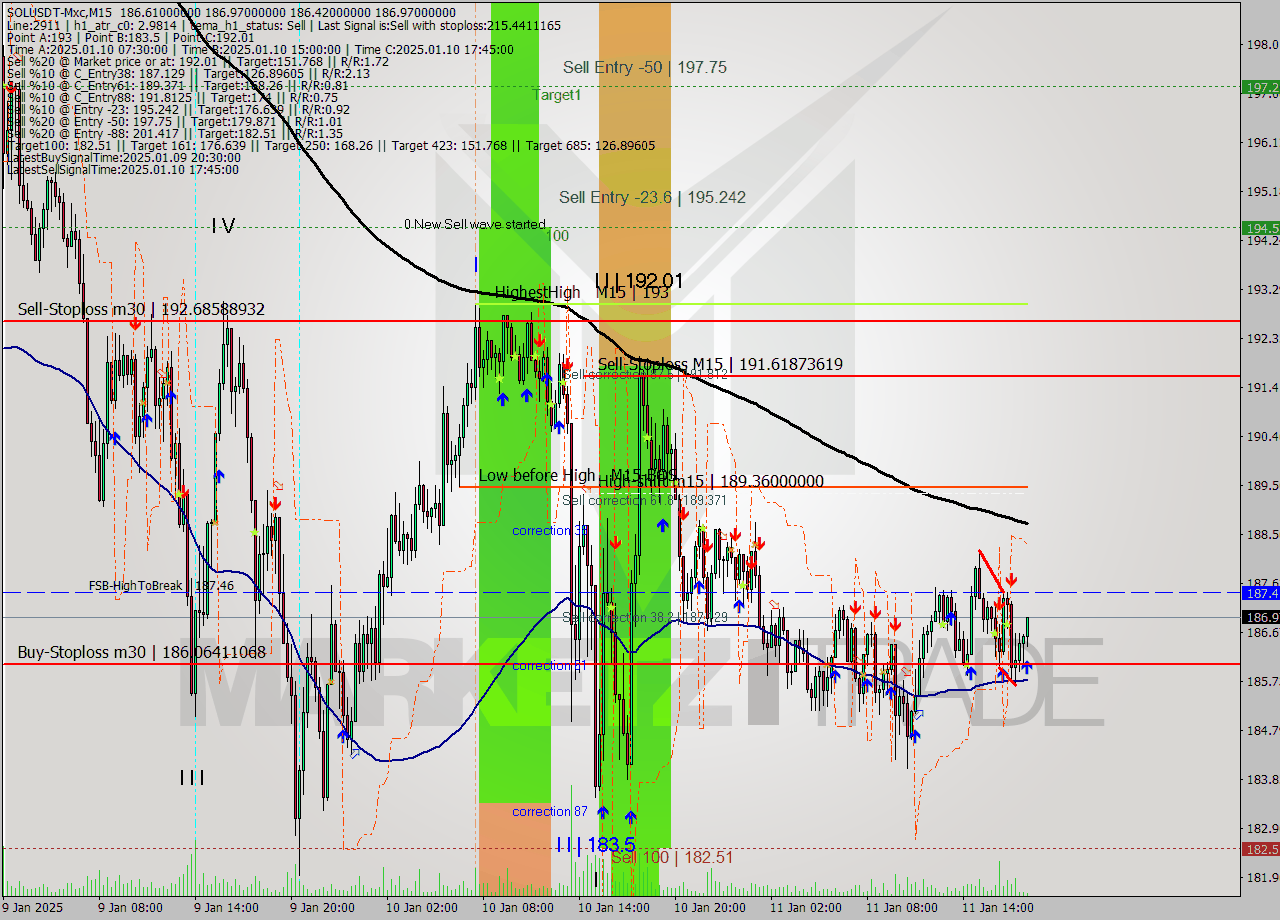1280x920 pixels.
Task: Click the LatestSellSignalTime line
Action: [x=122, y=169]
